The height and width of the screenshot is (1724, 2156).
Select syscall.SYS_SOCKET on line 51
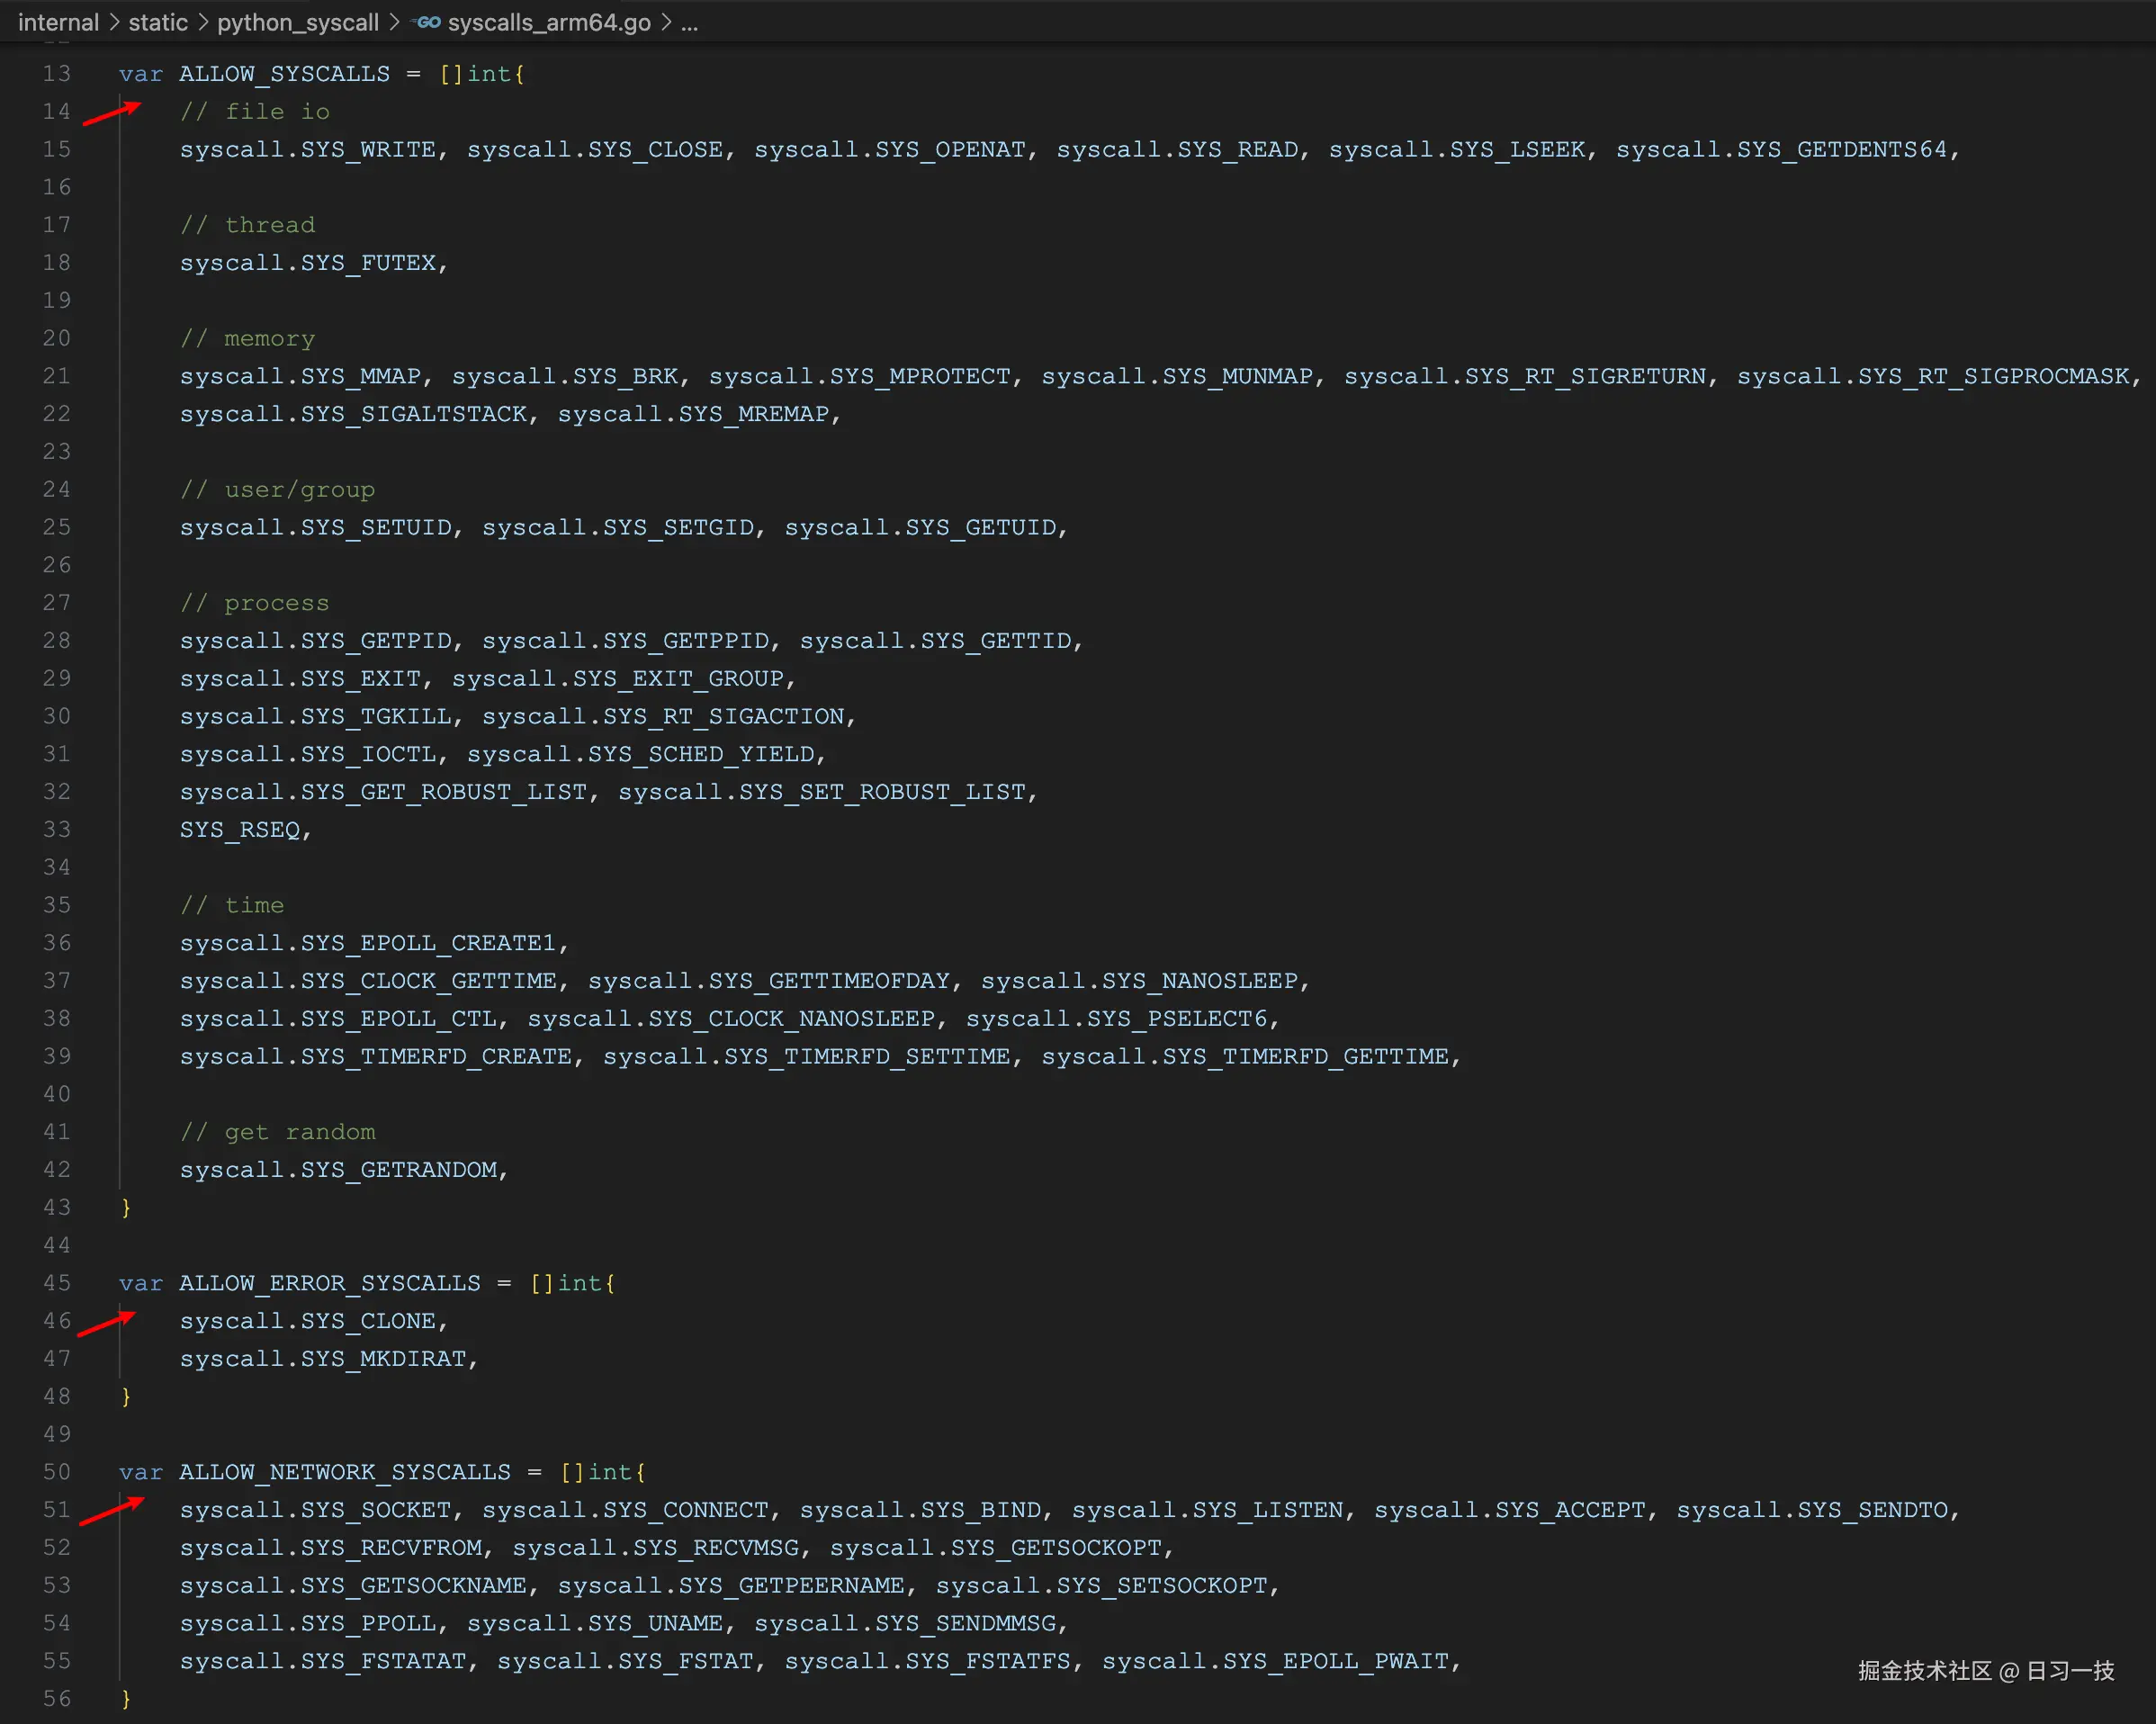pos(315,1510)
